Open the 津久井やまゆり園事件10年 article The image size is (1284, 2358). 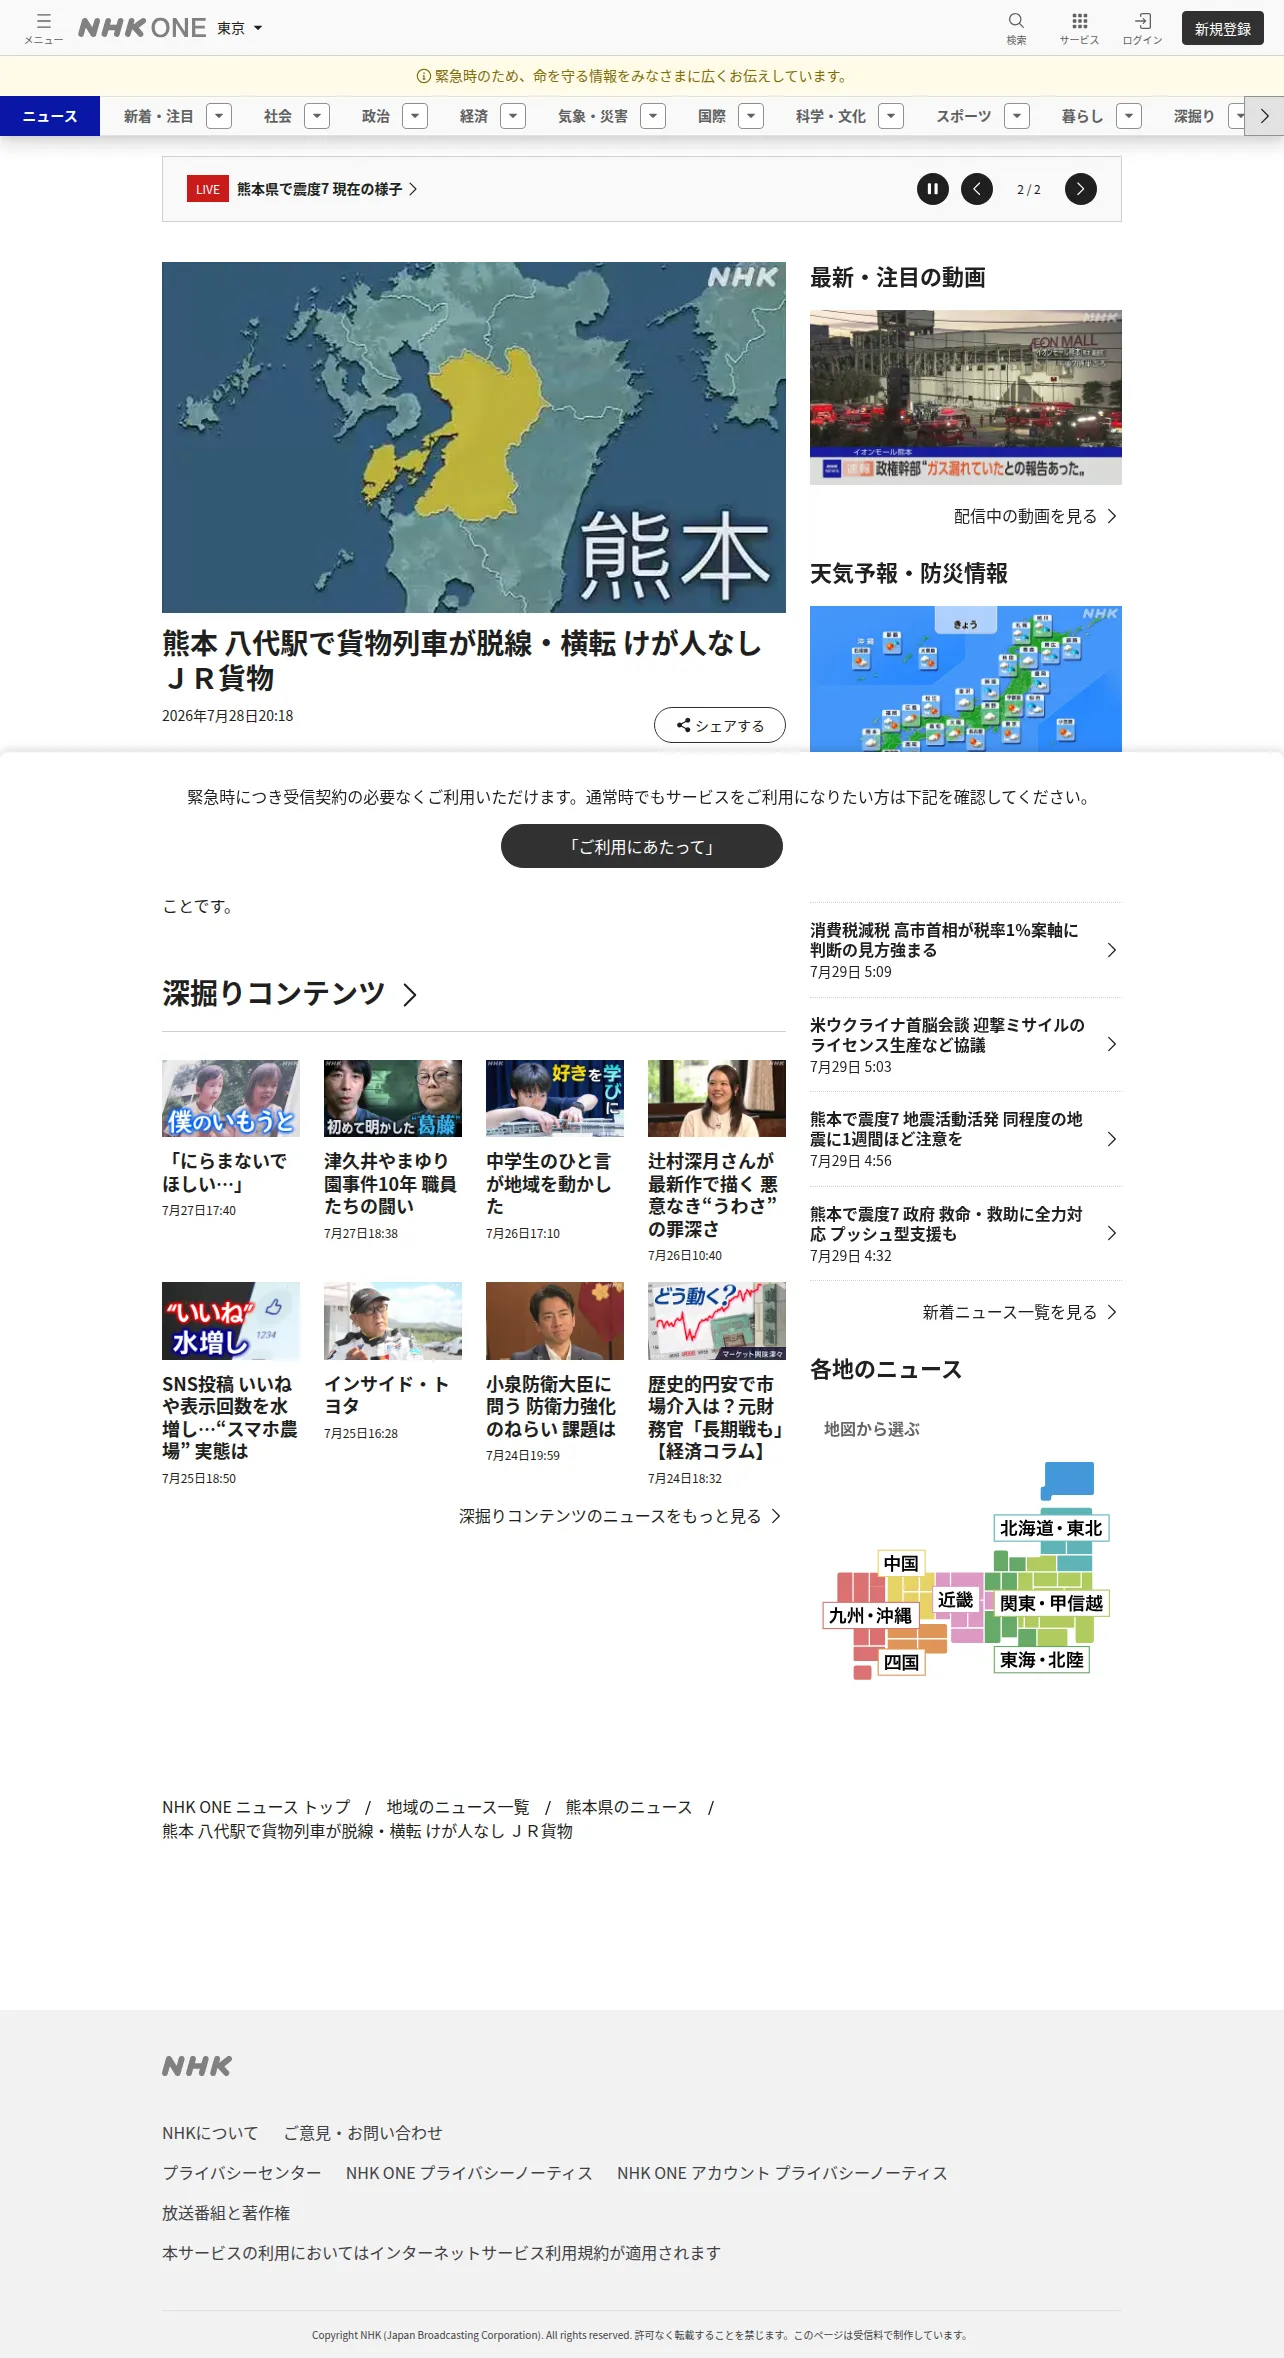[x=393, y=1150]
